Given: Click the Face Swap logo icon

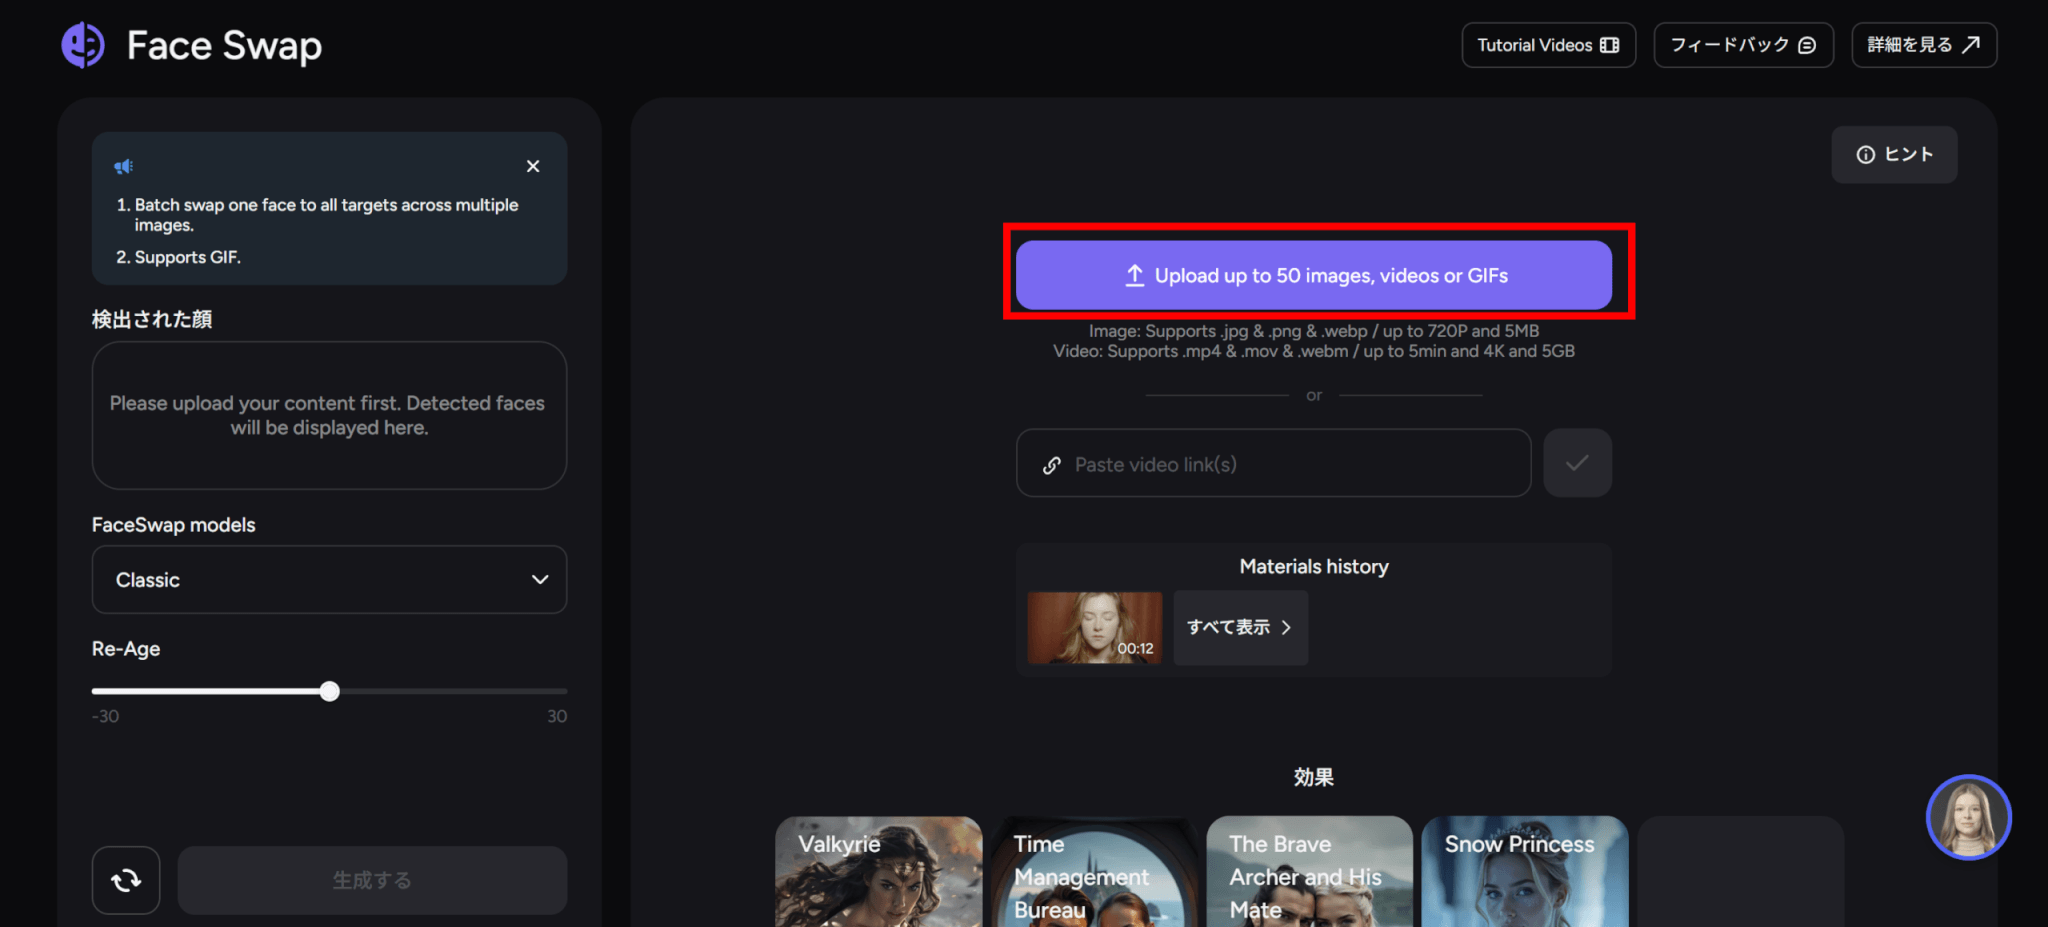Looking at the screenshot, I should tap(83, 45).
